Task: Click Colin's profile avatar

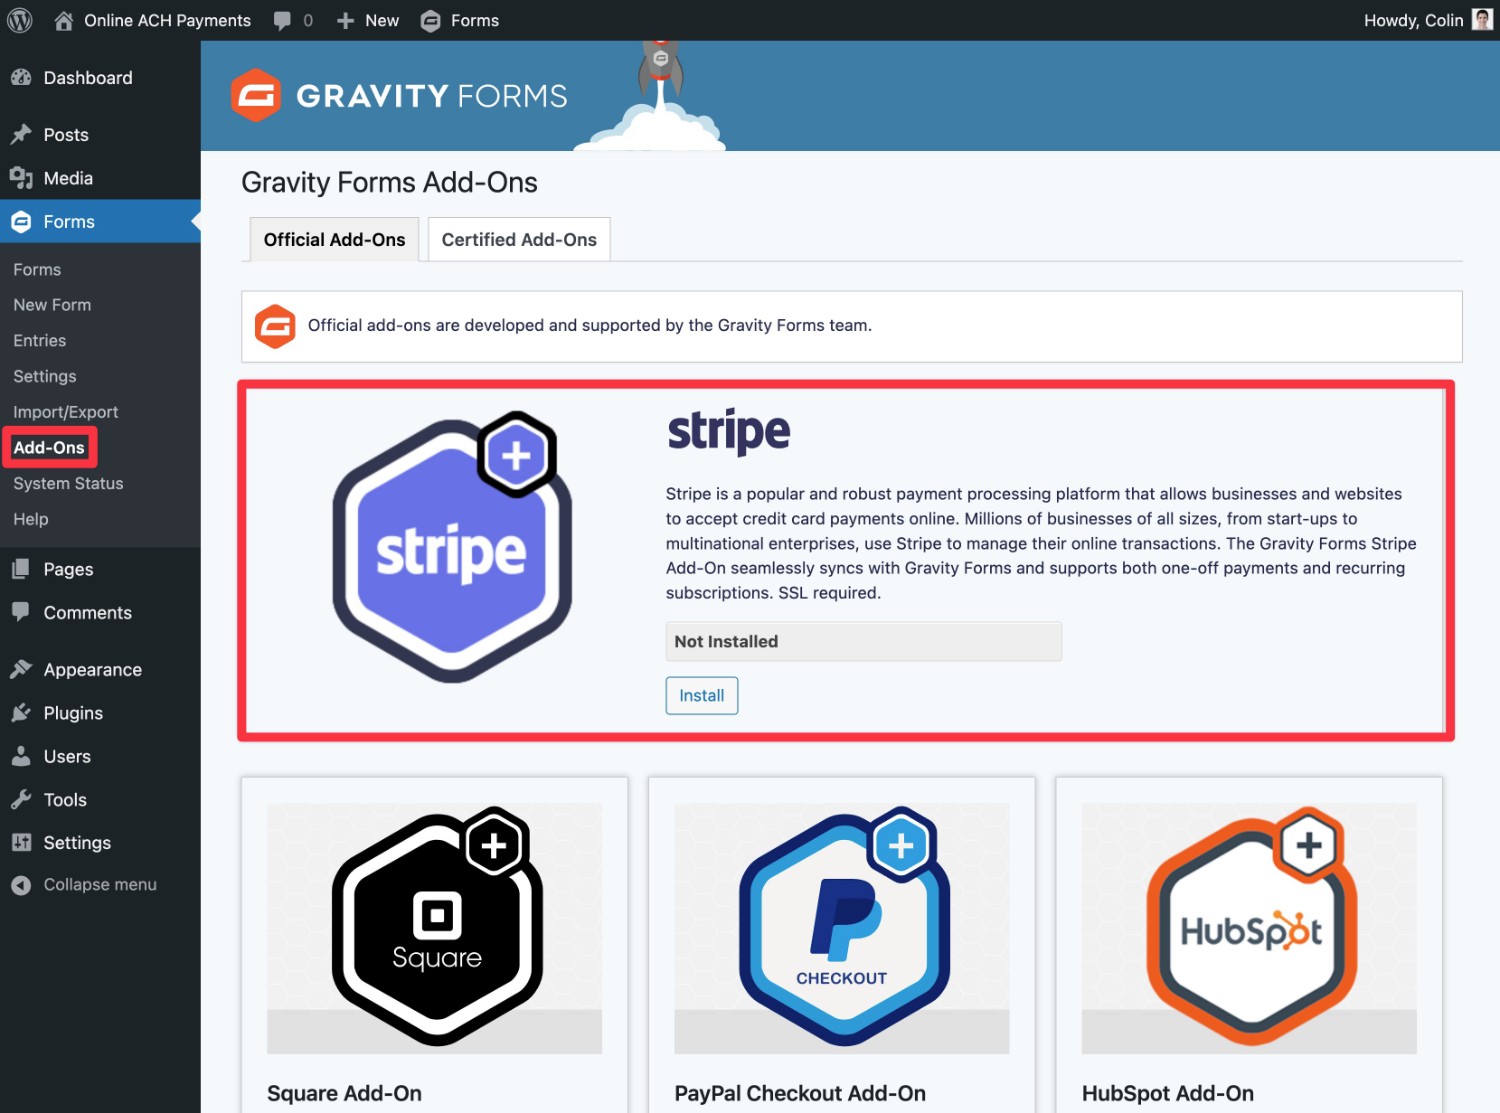Action: (x=1481, y=20)
